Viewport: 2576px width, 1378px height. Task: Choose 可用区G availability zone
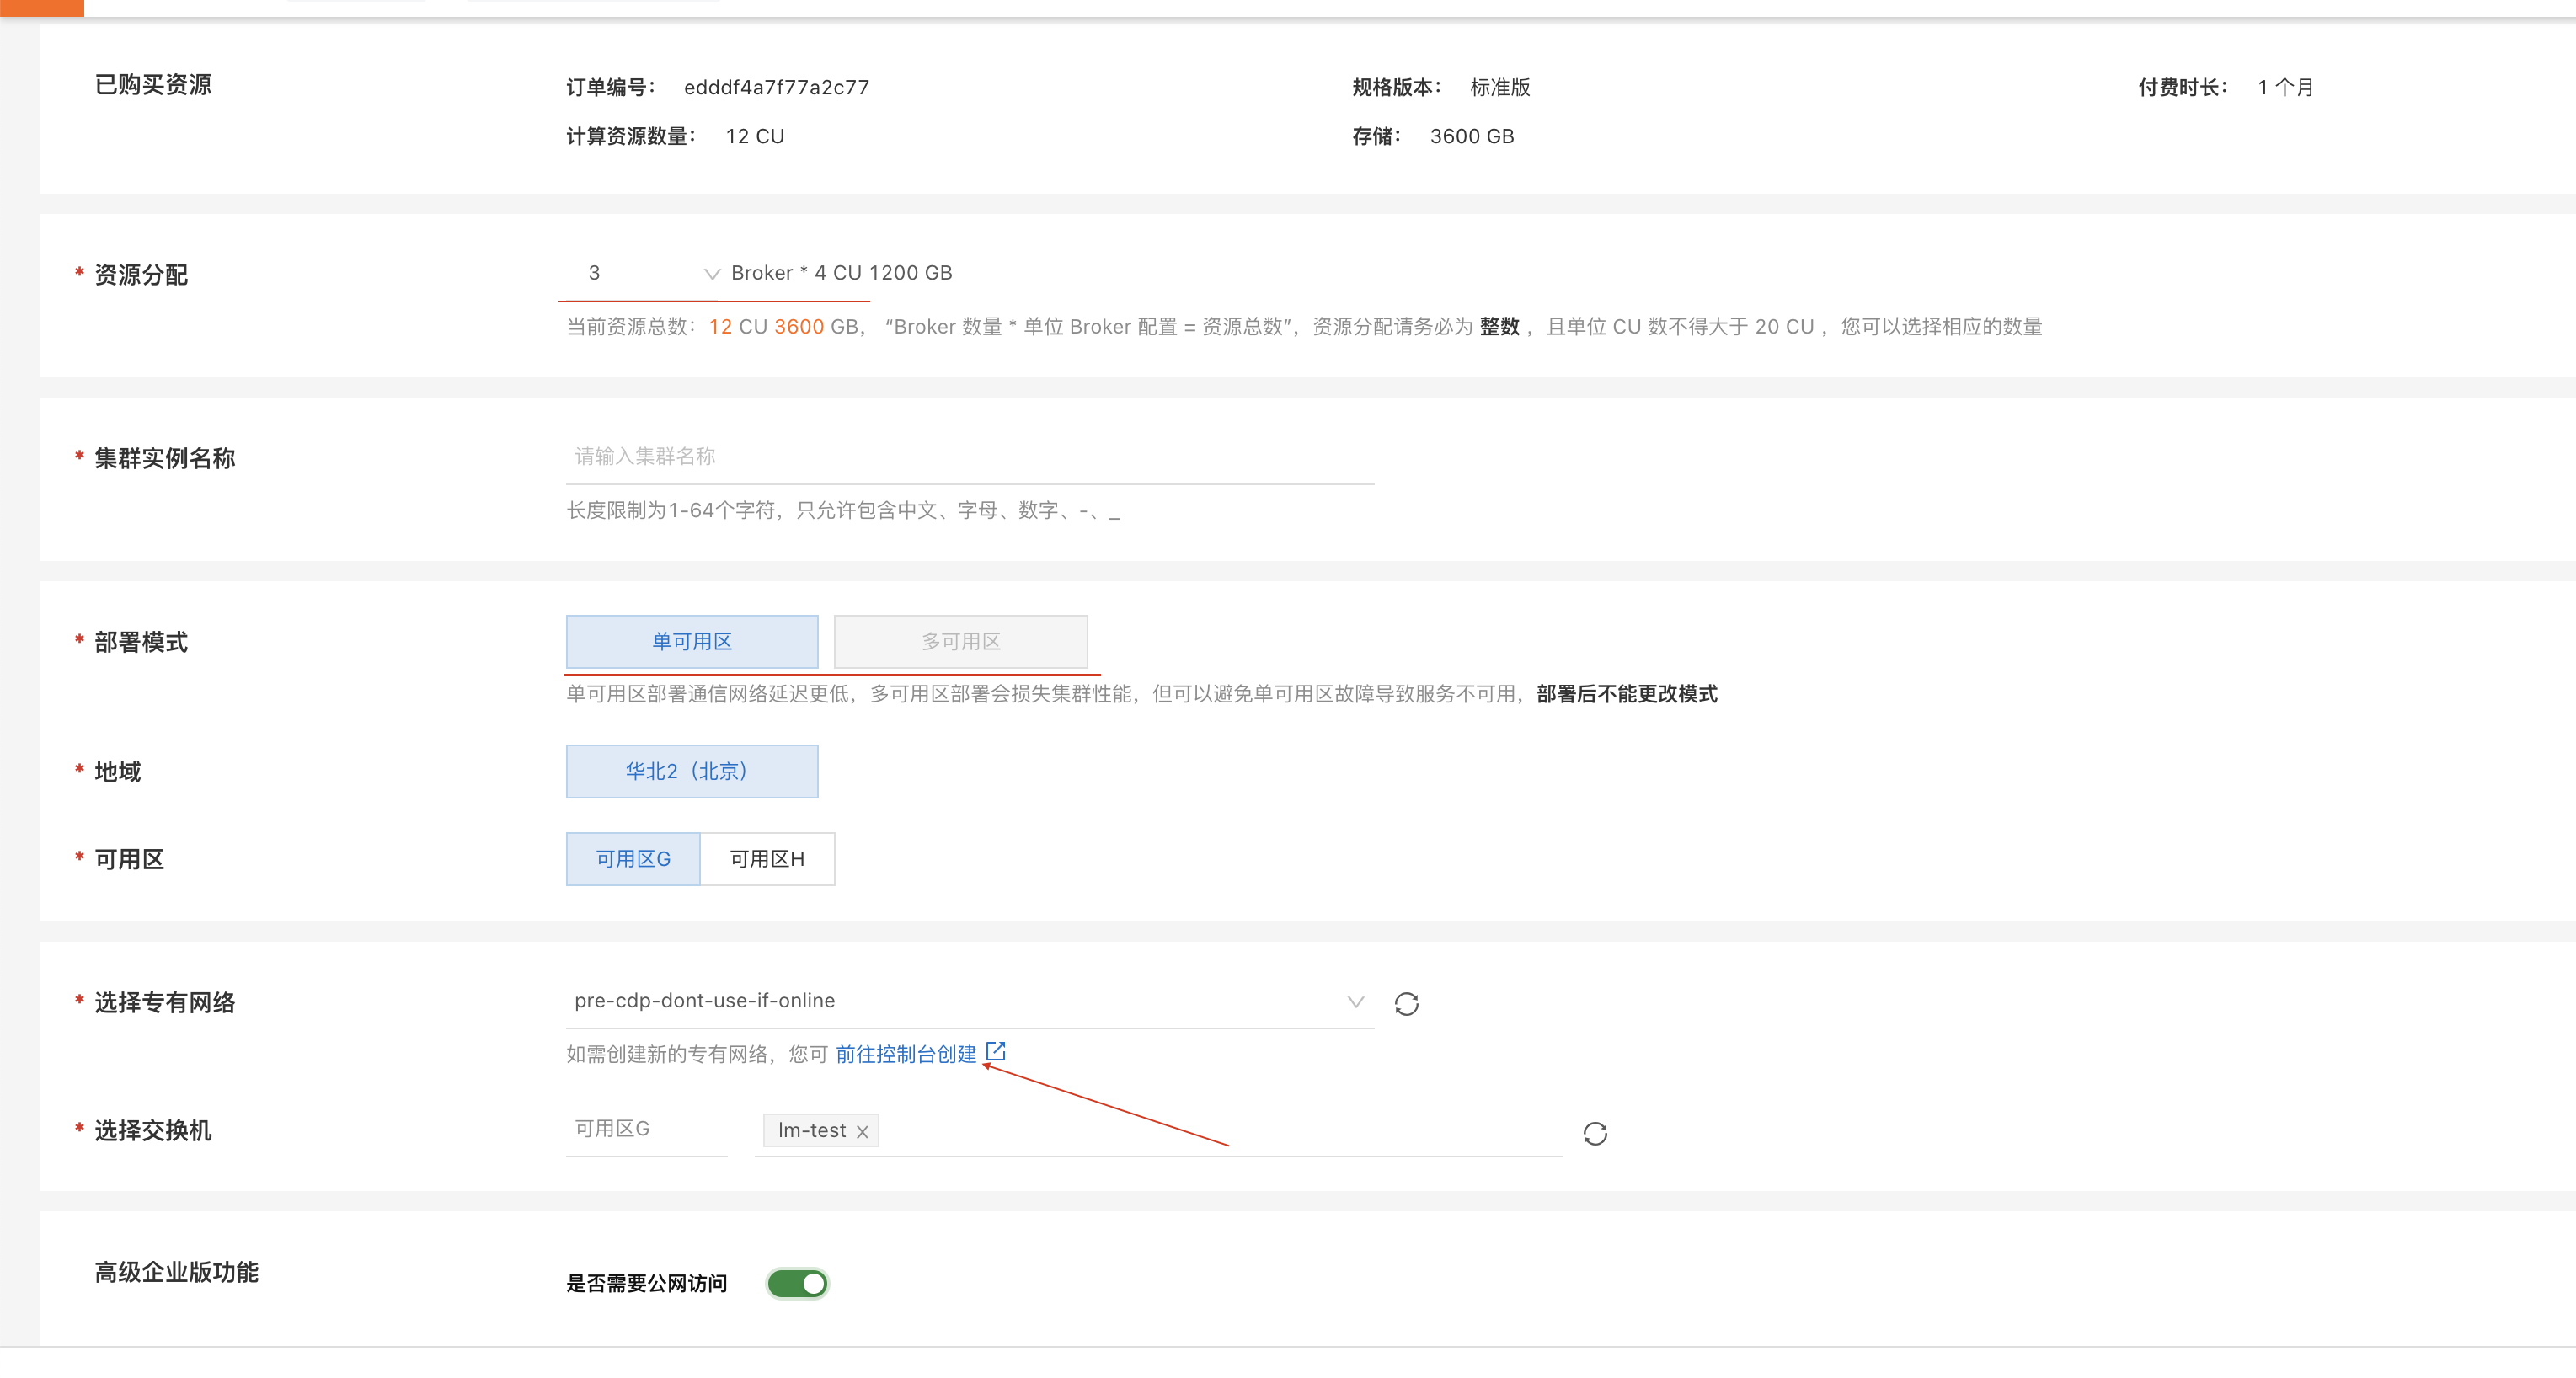click(633, 858)
